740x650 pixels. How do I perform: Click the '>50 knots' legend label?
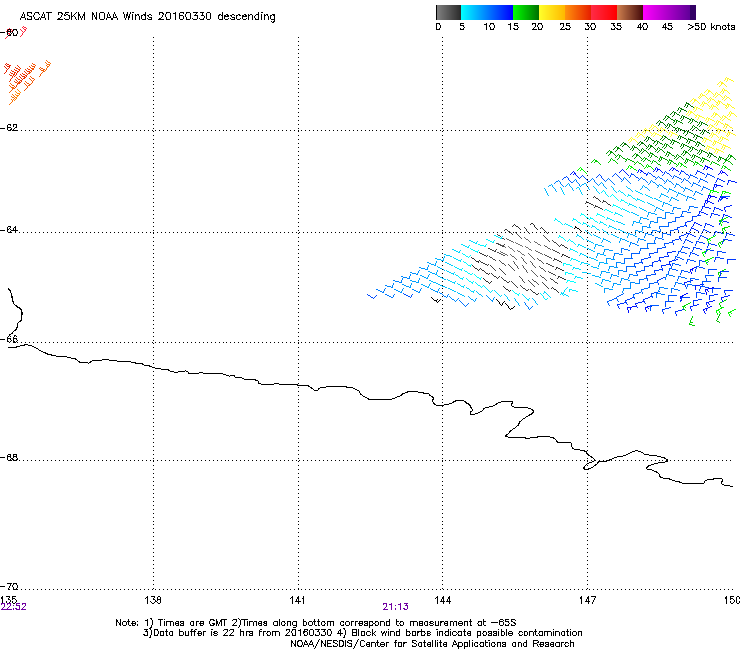coord(711,27)
